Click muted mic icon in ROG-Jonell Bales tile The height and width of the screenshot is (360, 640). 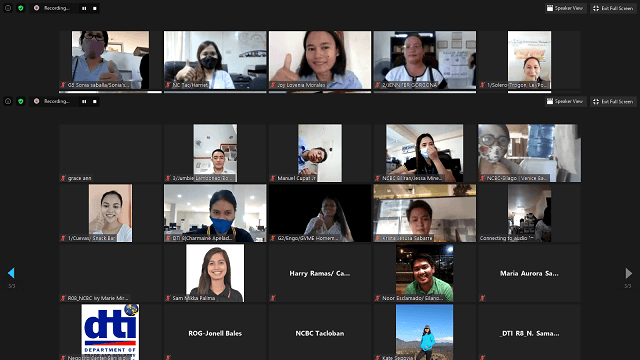click(x=168, y=358)
